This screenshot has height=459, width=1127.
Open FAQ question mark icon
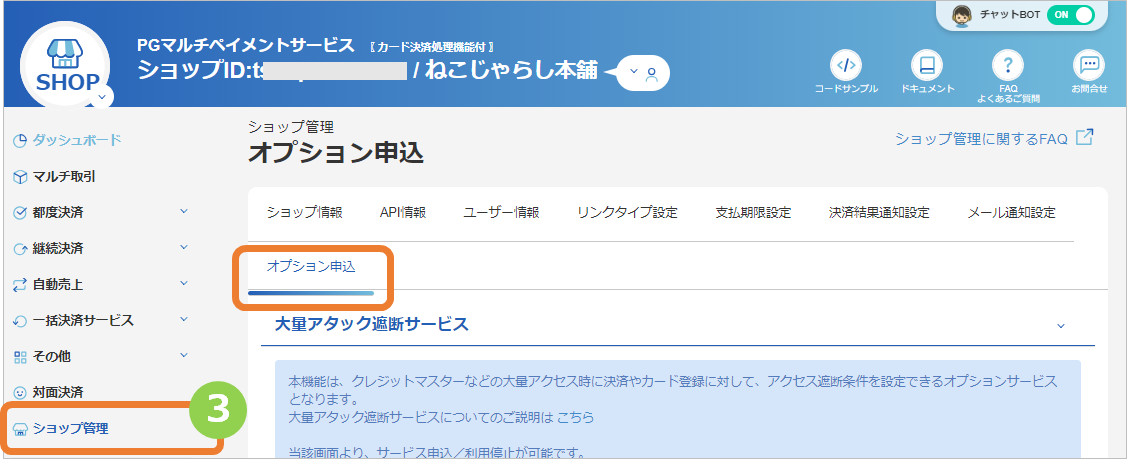[x=1008, y=65]
